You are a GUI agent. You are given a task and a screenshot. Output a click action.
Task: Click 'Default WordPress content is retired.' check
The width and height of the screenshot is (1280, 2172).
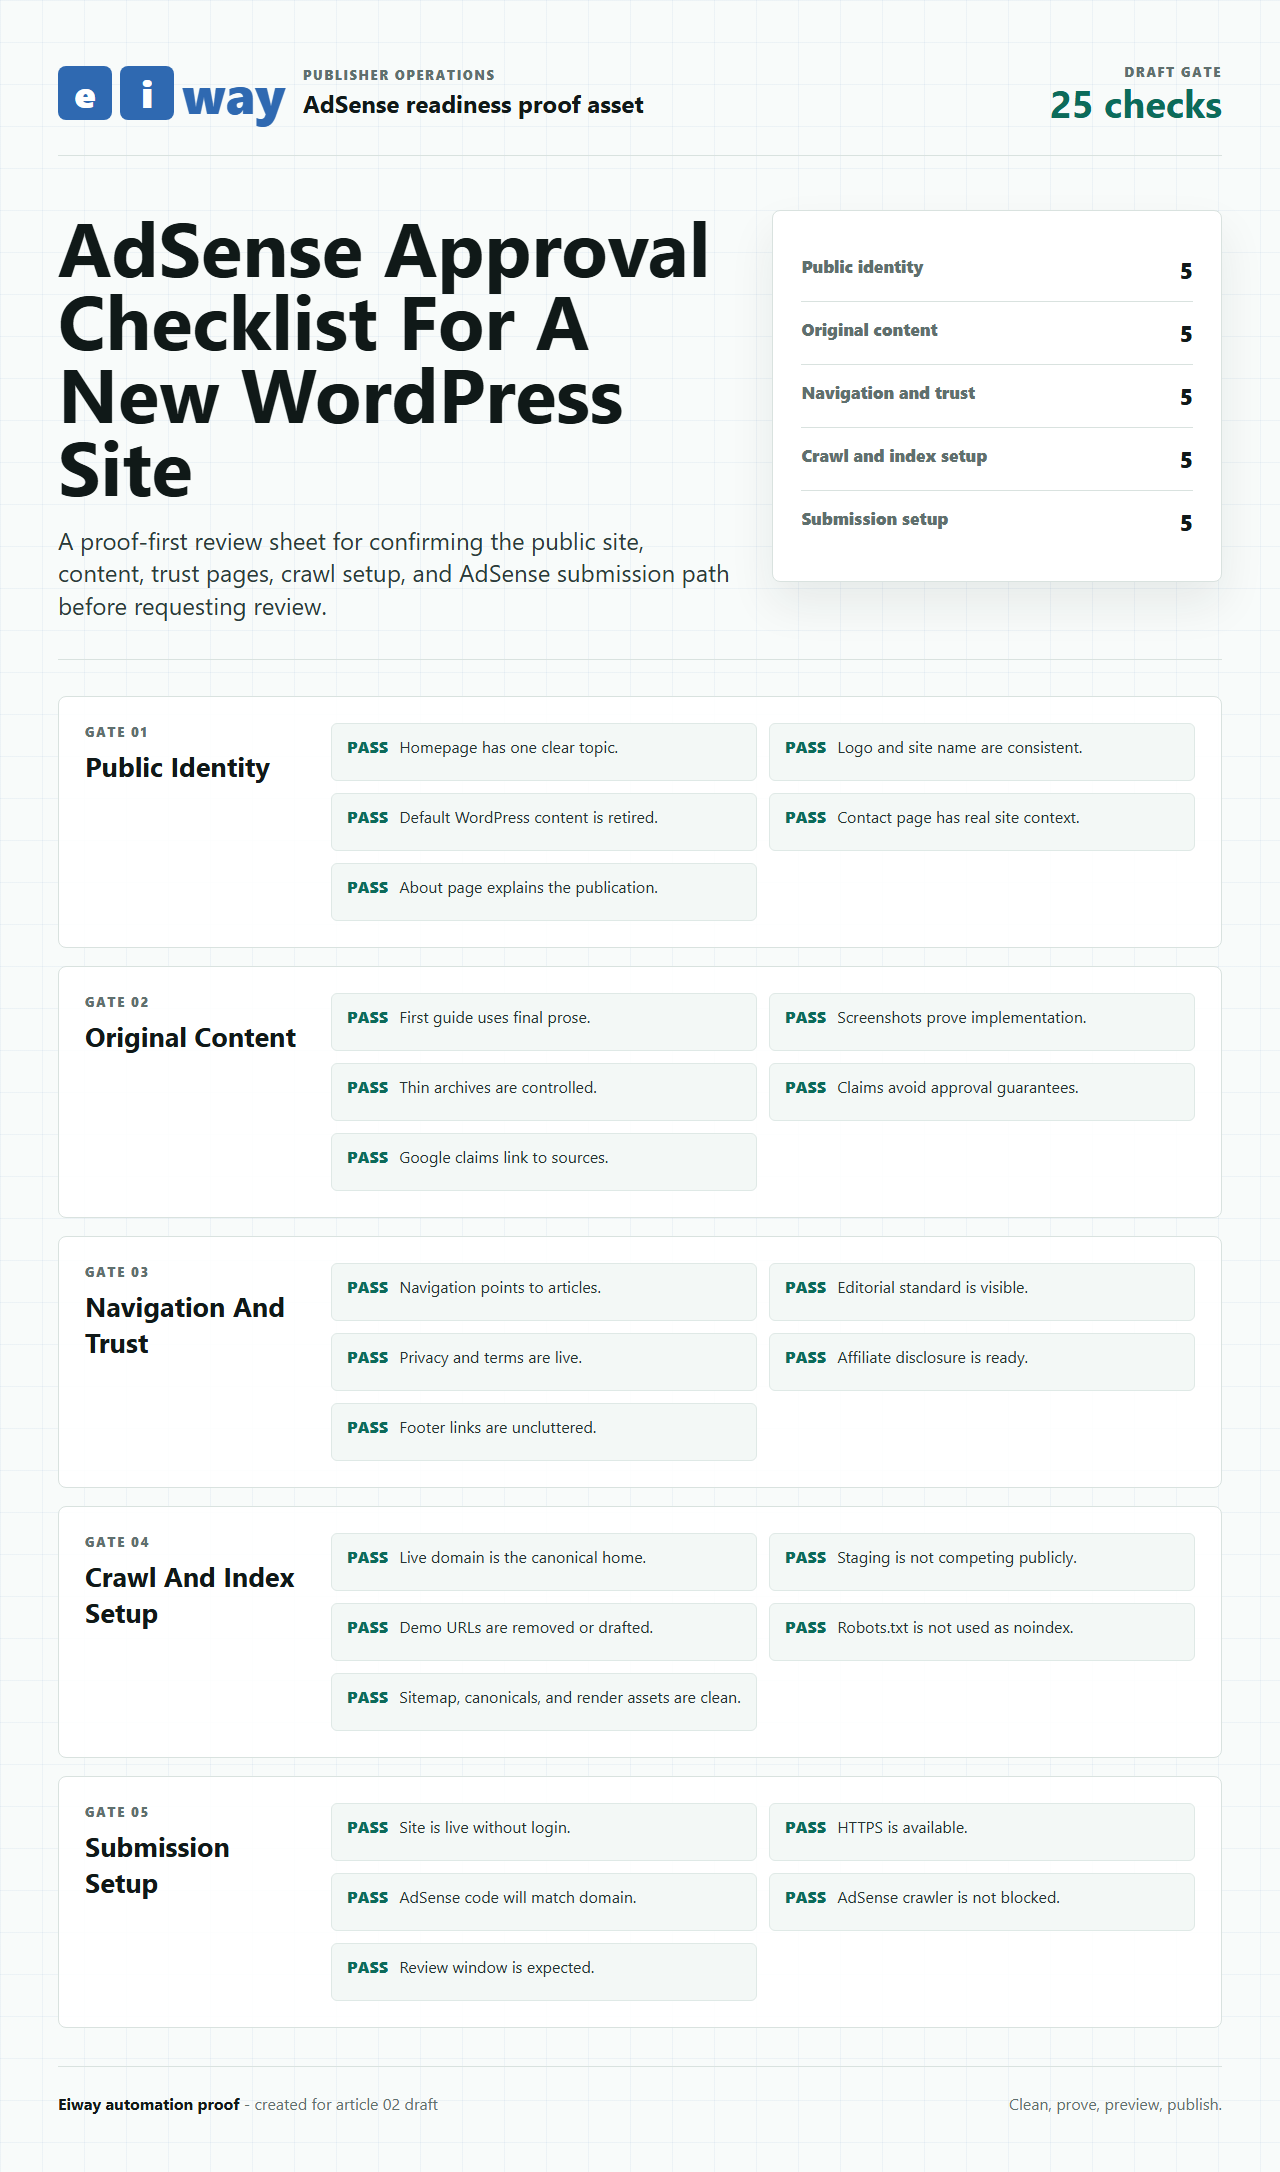(544, 822)
